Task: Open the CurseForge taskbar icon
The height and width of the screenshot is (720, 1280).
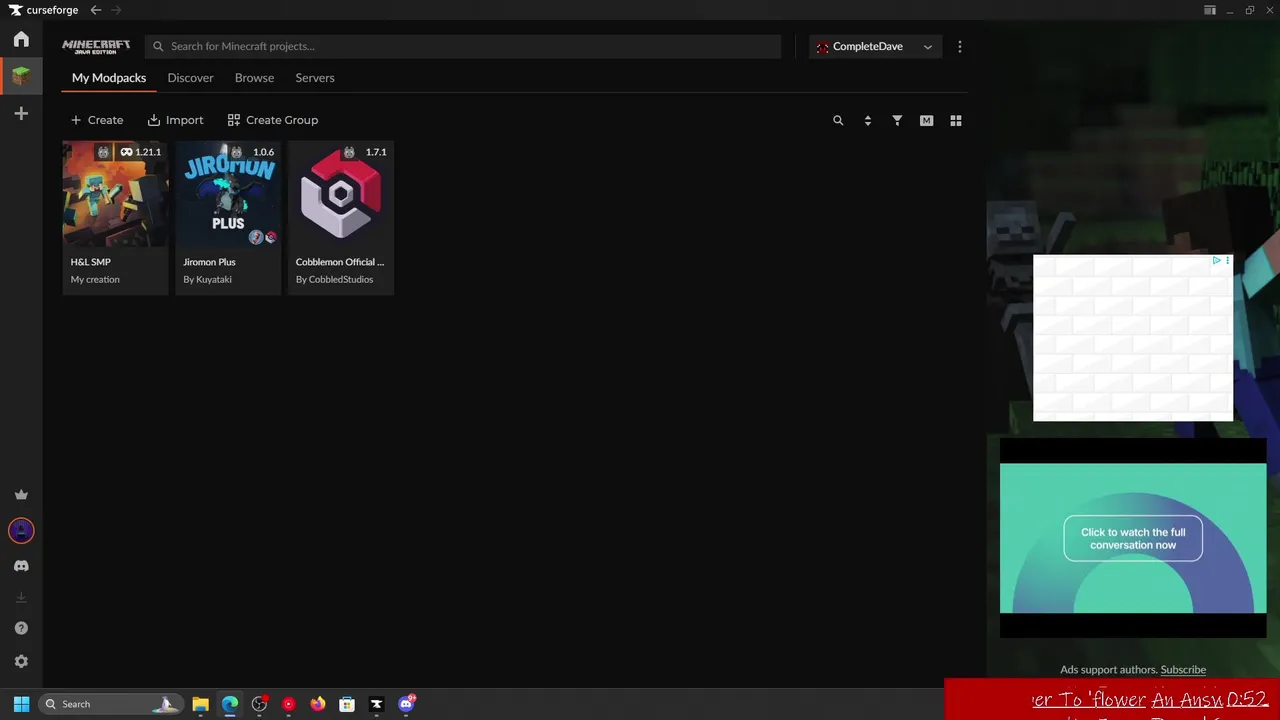Action: [x=376, y=704]
